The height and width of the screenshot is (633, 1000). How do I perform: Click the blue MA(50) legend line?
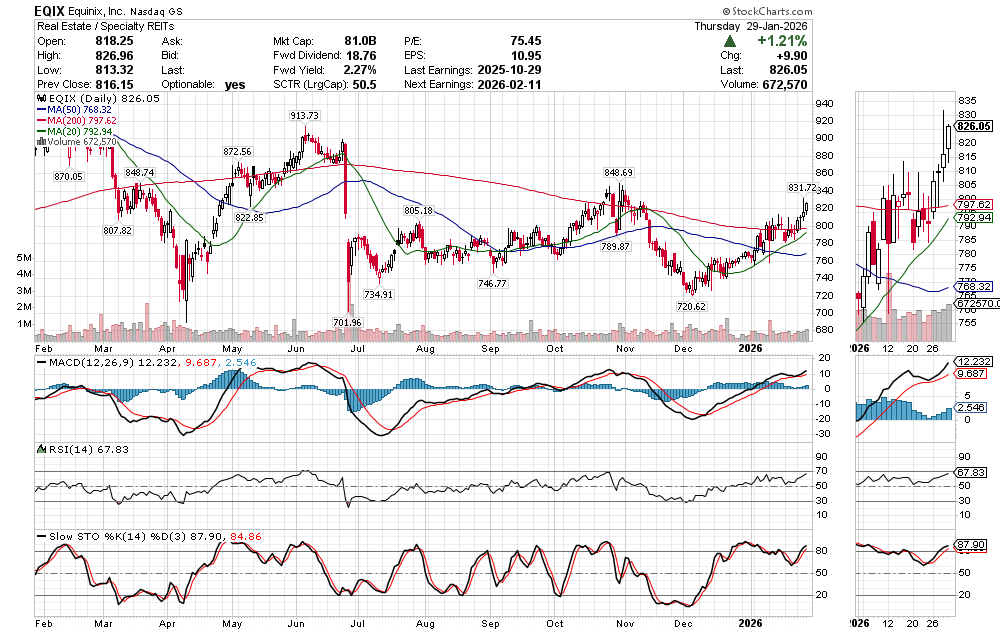39,110
